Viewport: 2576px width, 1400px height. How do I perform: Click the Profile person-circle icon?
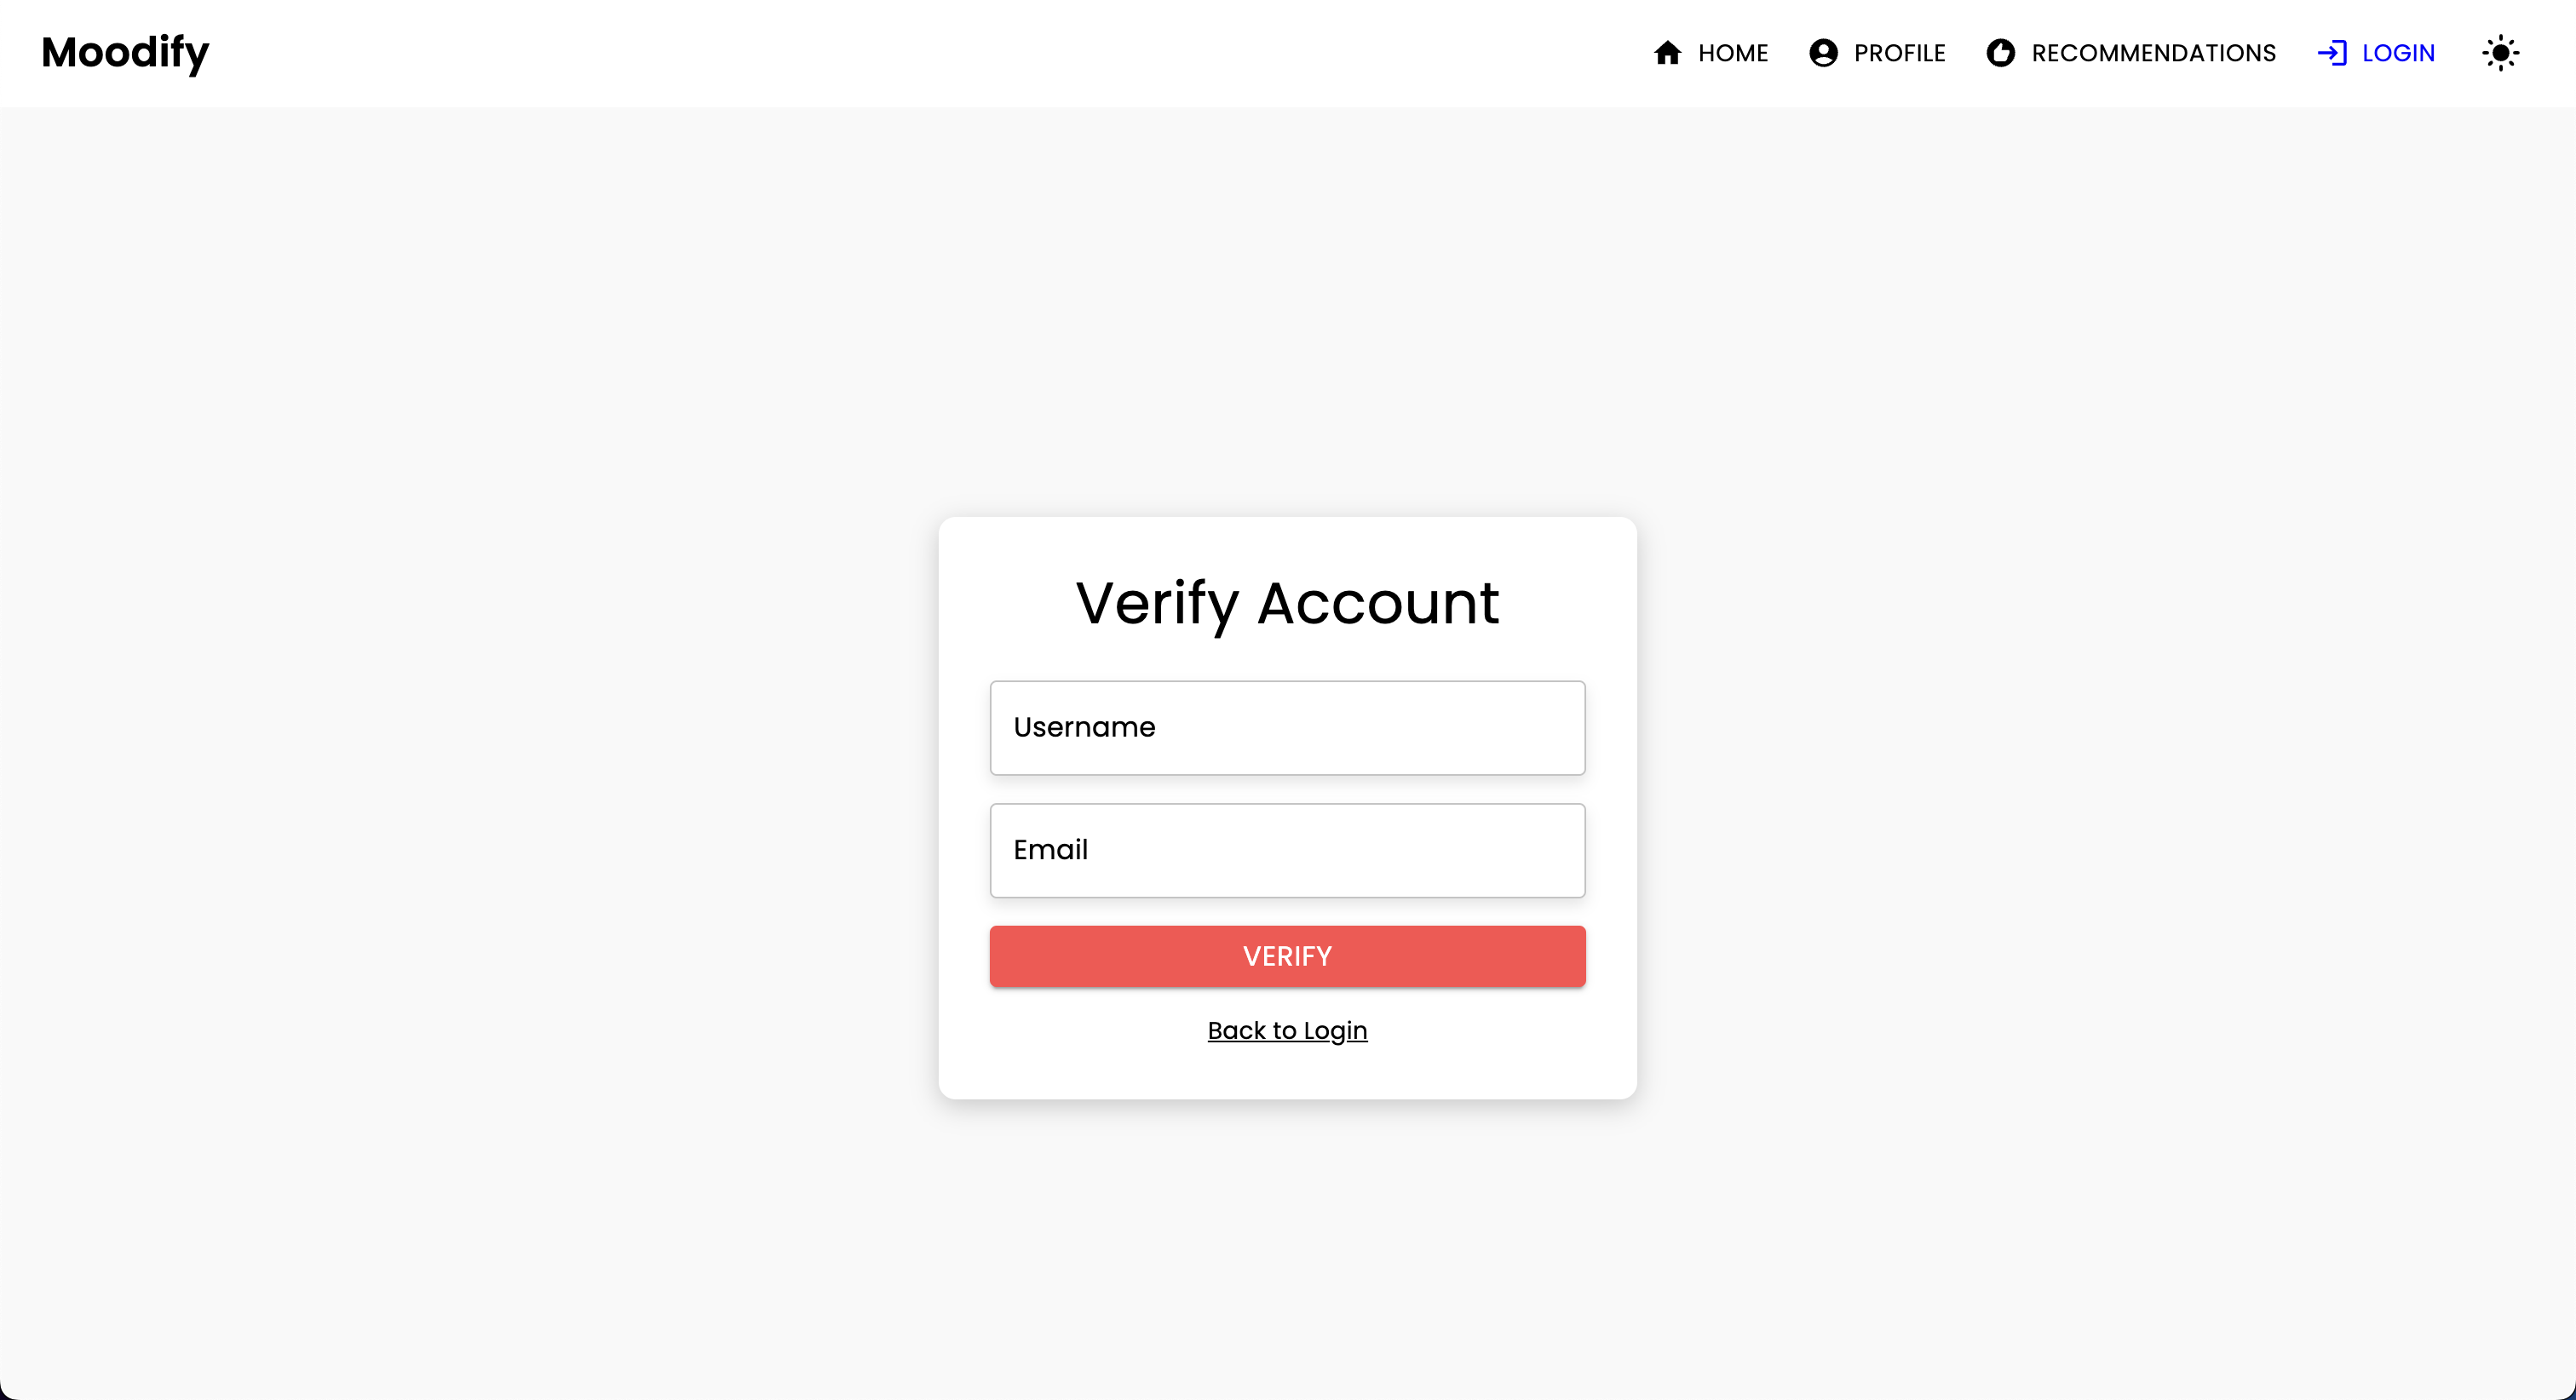tap(1823, 53)
